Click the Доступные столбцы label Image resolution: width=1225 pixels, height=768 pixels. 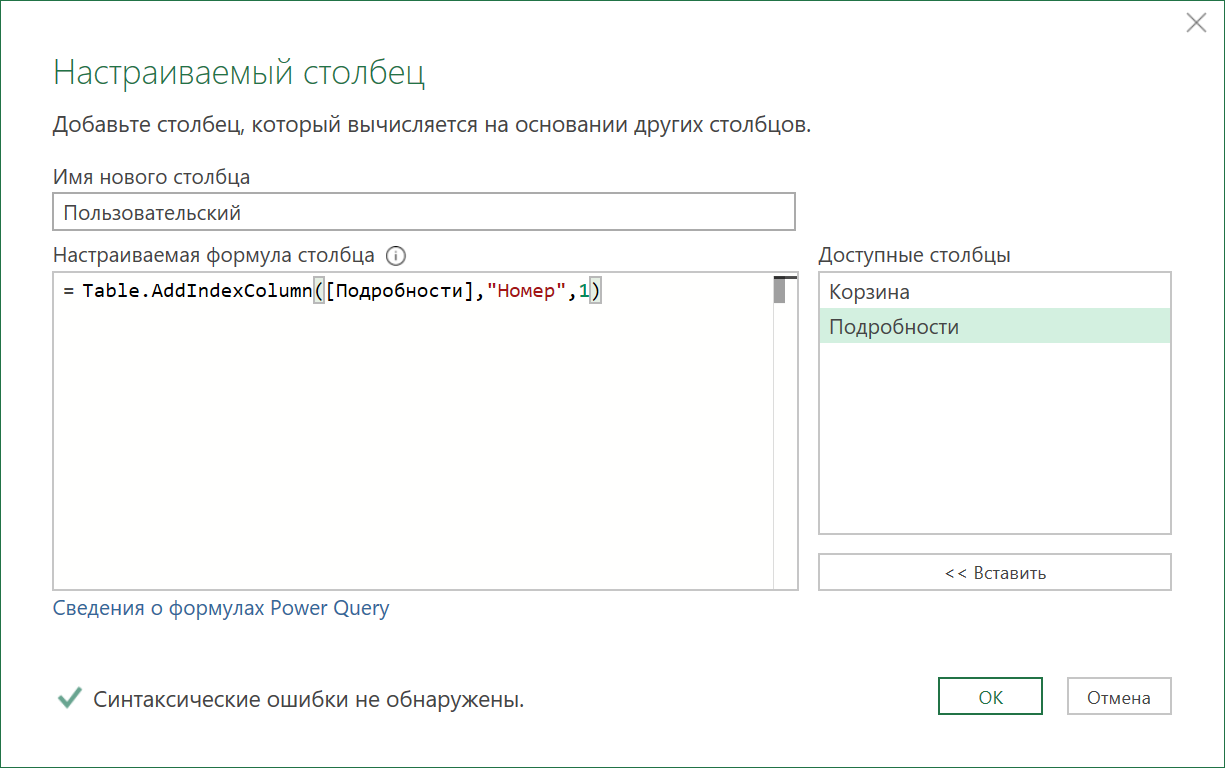914,255
